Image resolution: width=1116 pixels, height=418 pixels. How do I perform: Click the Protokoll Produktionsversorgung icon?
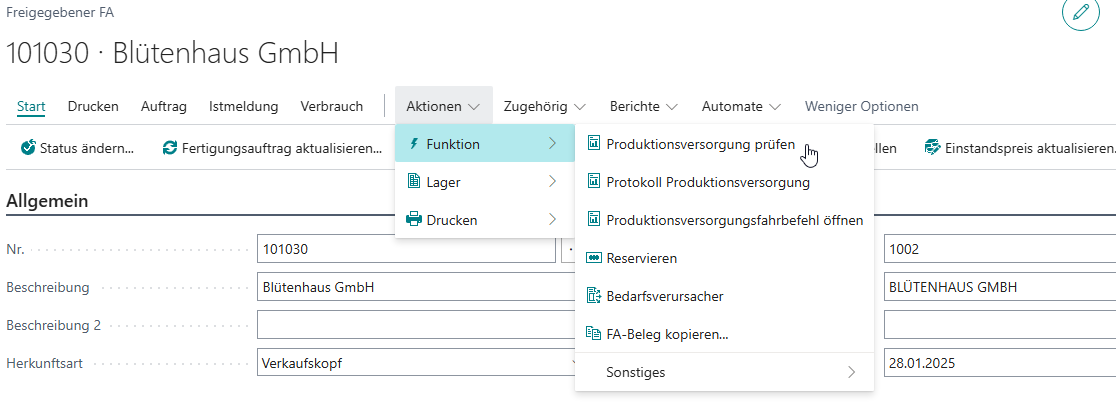(x=593, y=182)
